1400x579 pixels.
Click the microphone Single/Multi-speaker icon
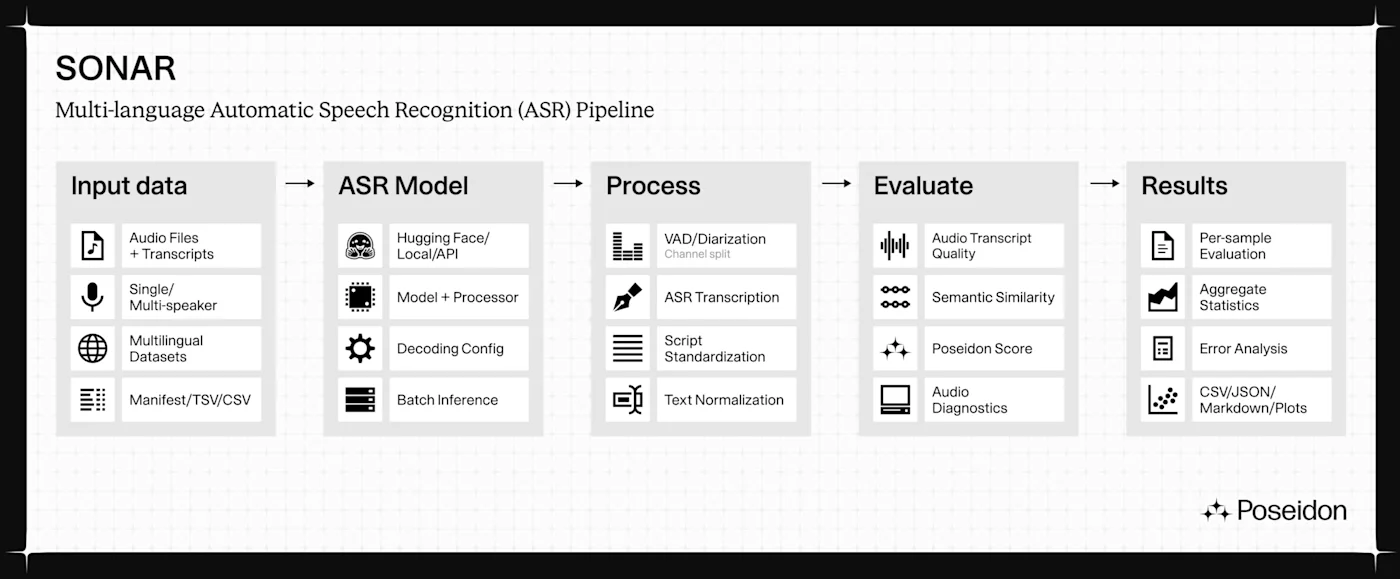click(93, 297)
